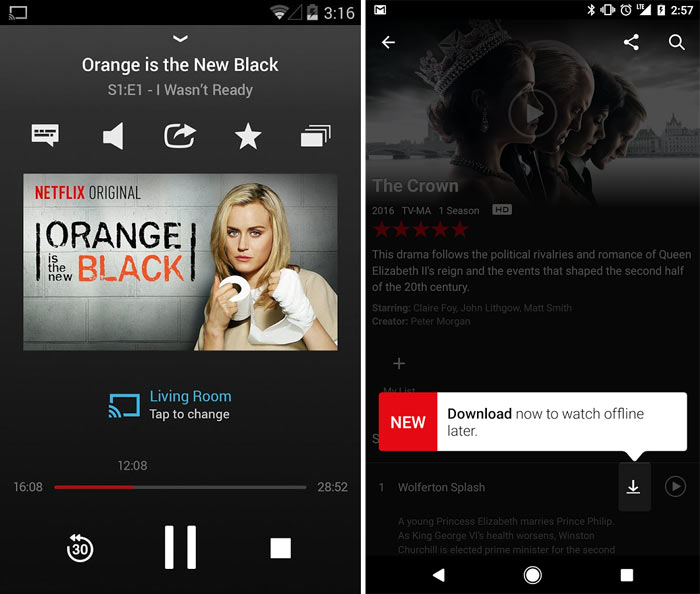Pause the playback
Viewport: 700px width, 594px height.
point(180,547)
